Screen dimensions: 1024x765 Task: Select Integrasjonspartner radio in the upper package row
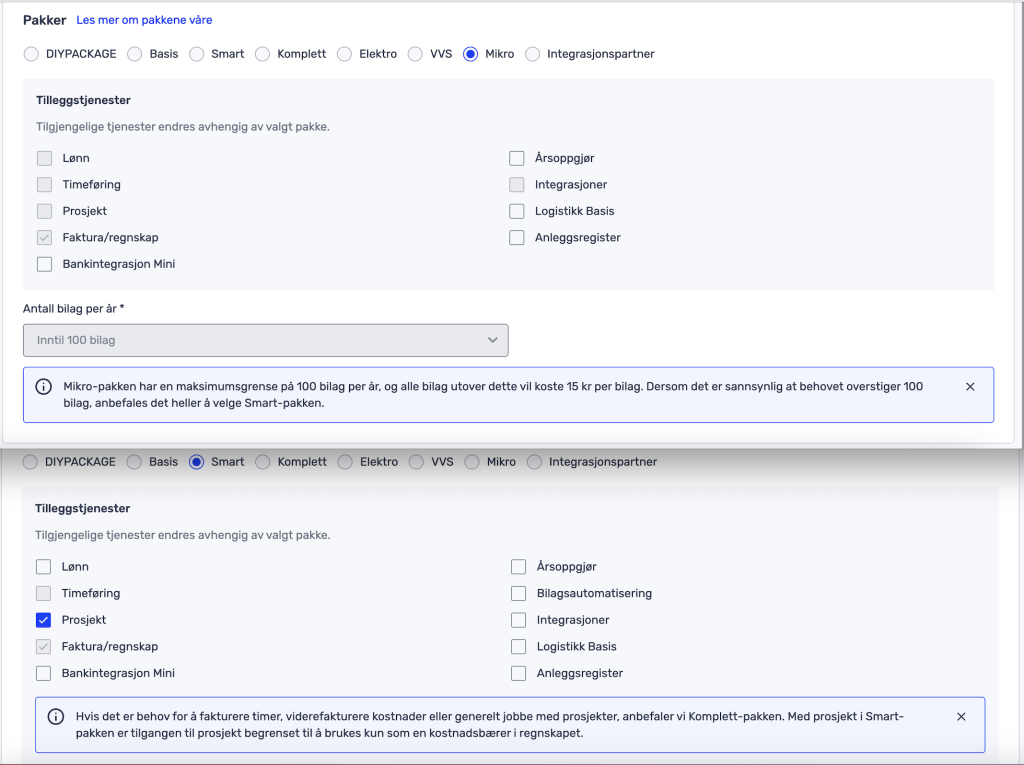(x=532, y=54)
